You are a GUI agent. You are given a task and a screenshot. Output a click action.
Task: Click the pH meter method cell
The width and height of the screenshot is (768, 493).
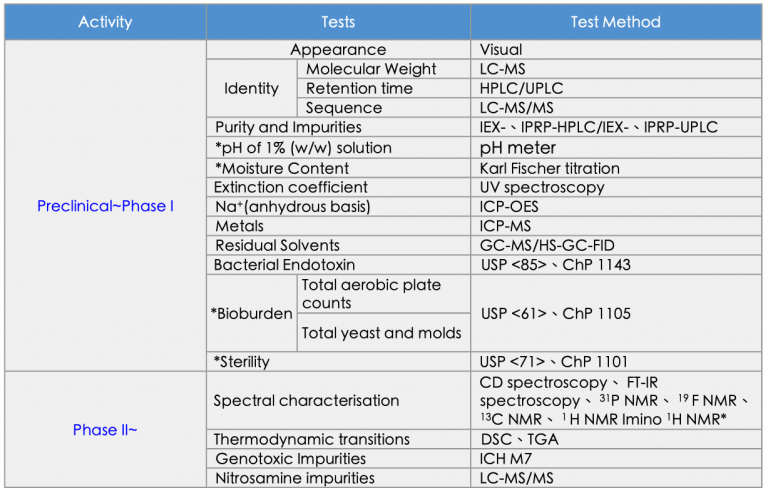coord(616,148)
